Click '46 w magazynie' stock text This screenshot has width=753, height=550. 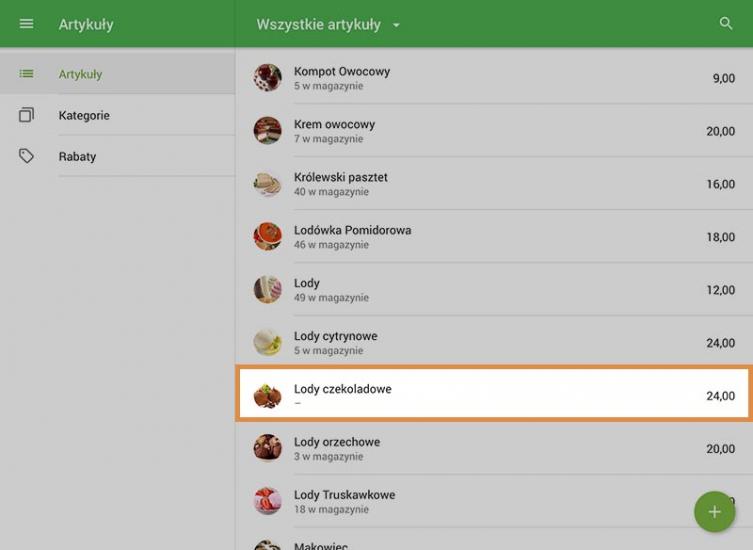331,244
